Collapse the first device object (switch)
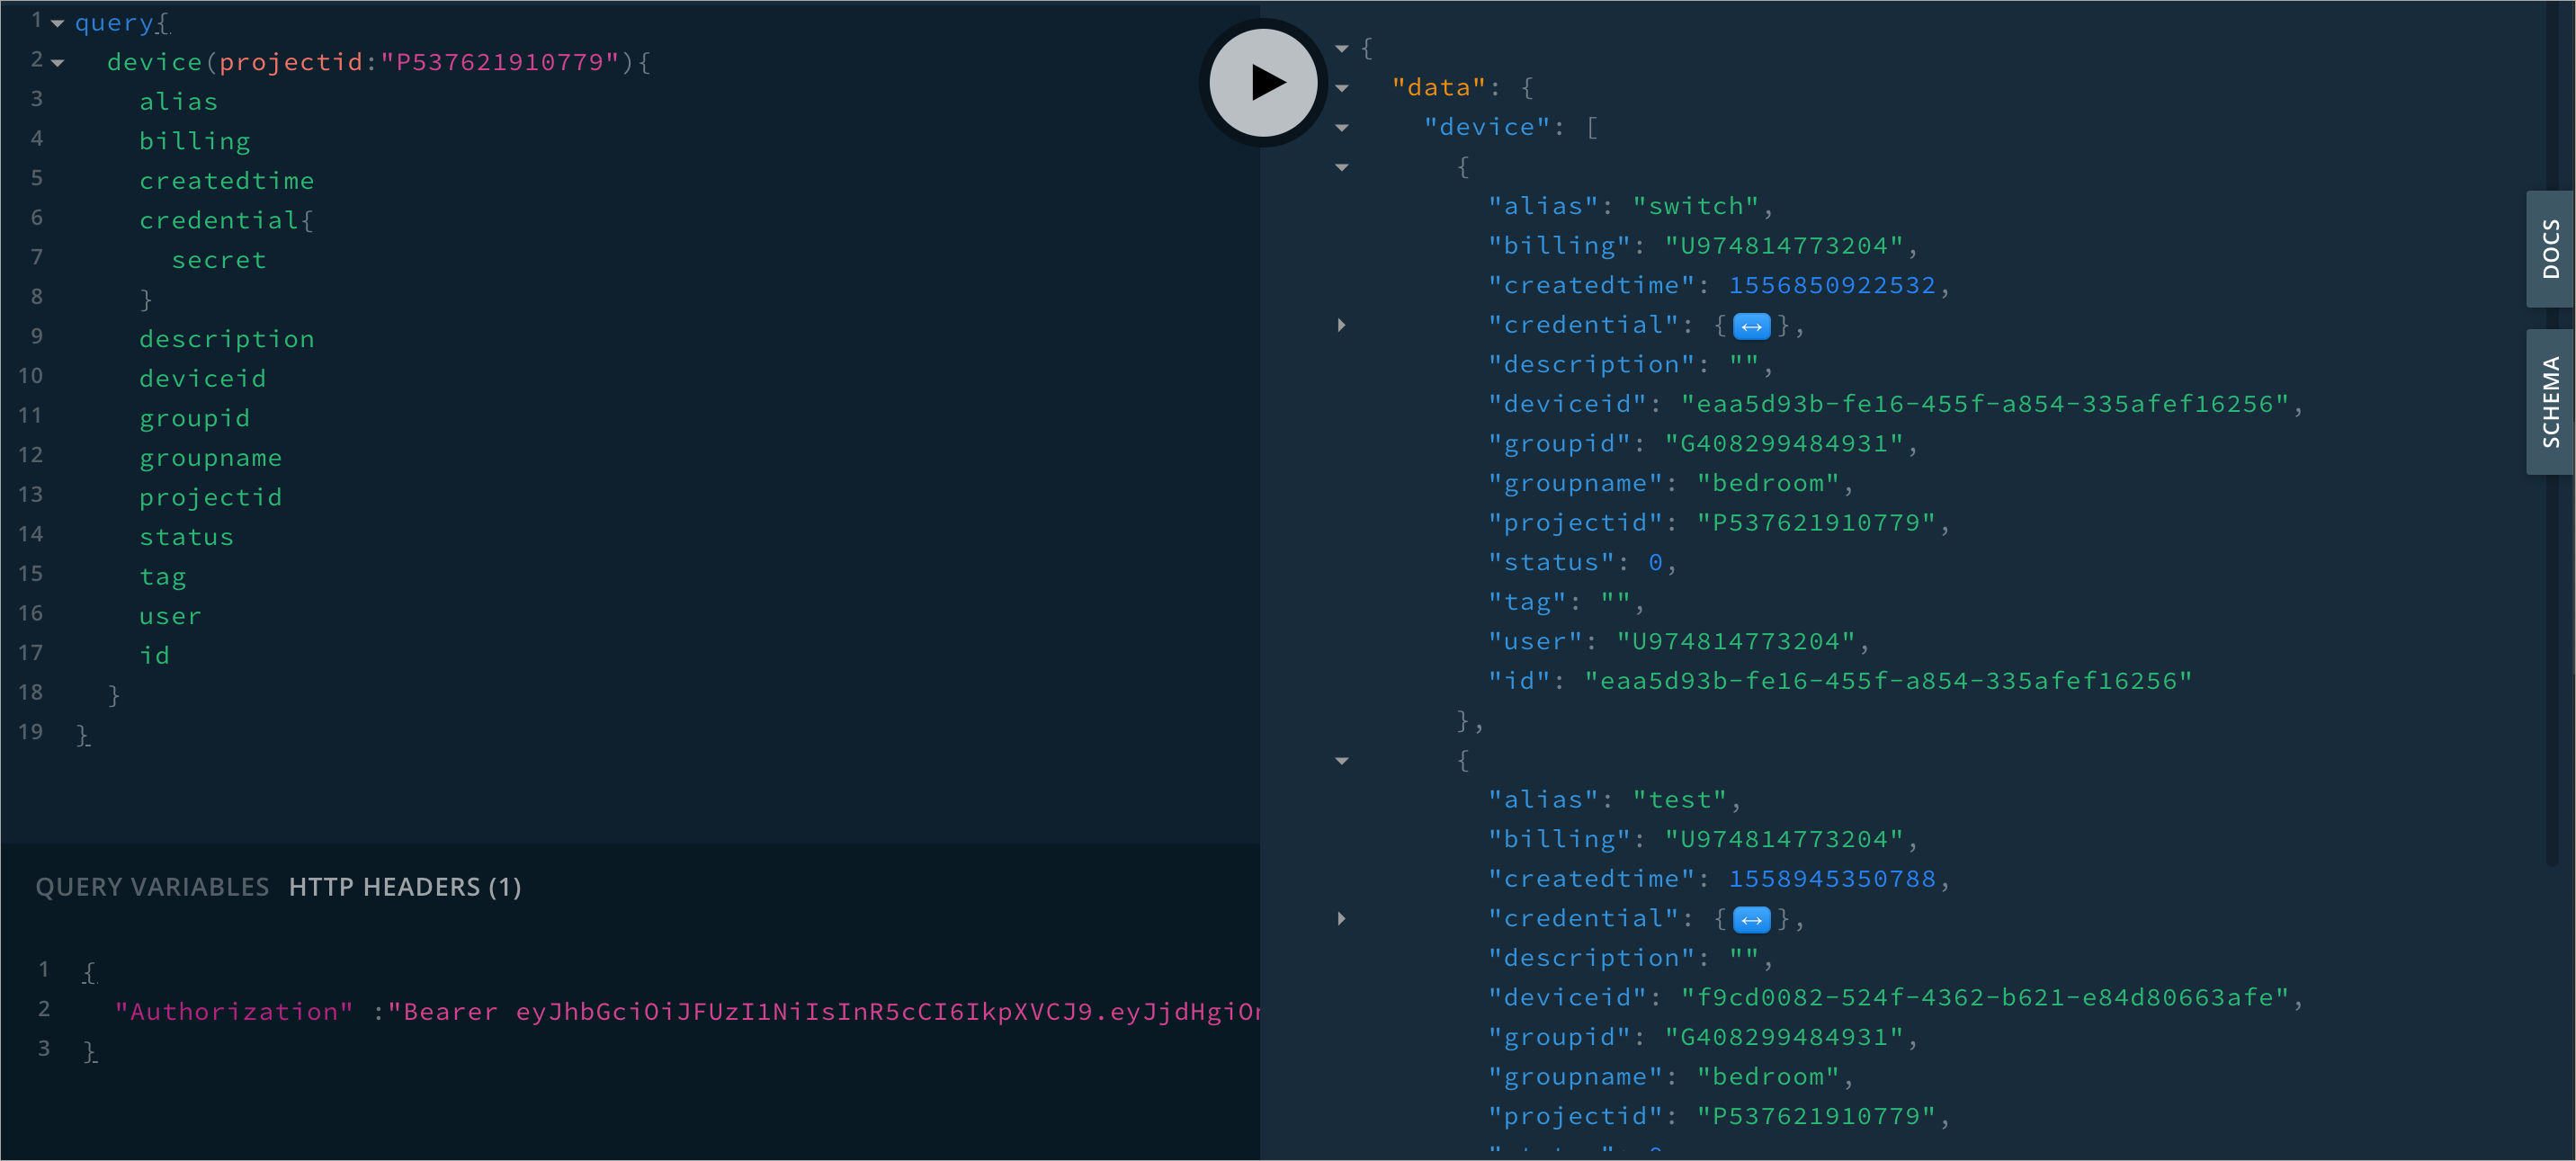Screen dimensions: 2576x1161 [x=1342, y=167]
